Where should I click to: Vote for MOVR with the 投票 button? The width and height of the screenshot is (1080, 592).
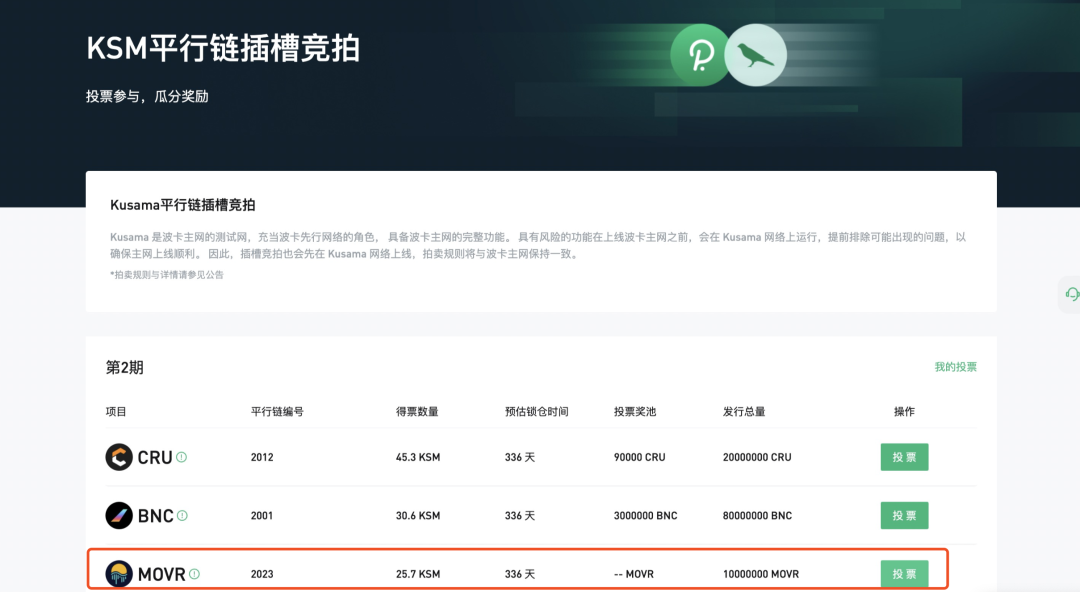(904, 573)
